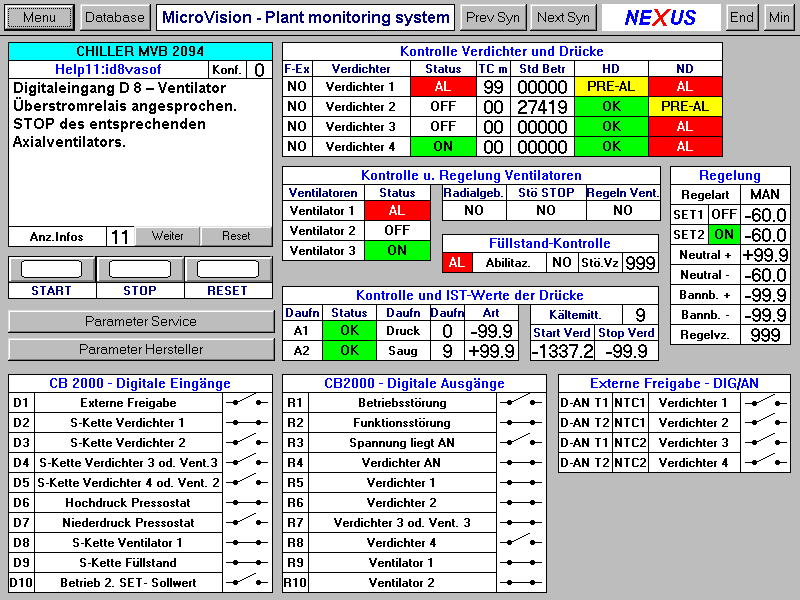
Task: Click the R4 Verdichter AN switch symbol
Action: [521, 462]
